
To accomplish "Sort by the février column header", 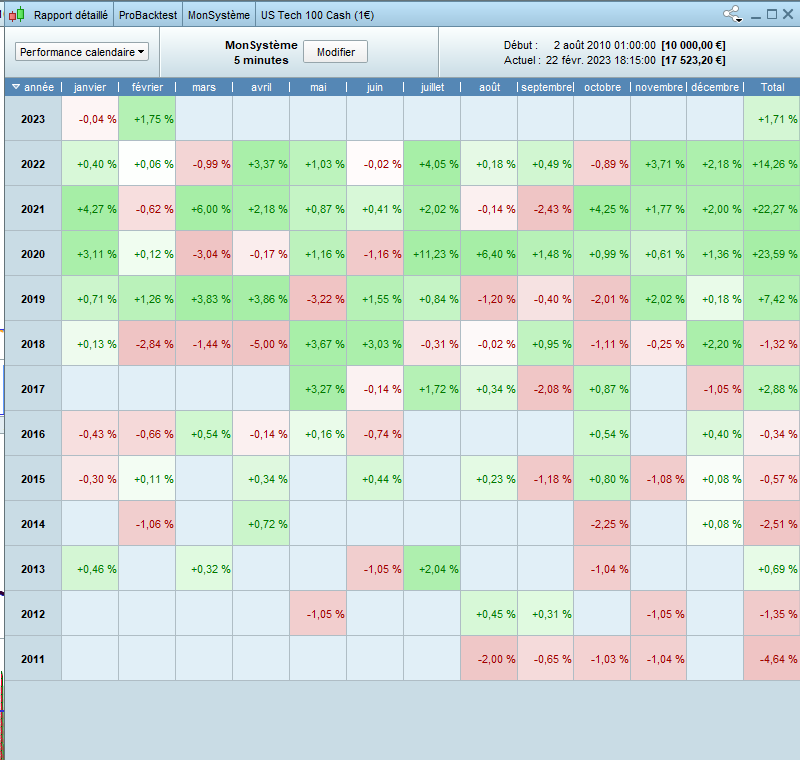I will pyautogui.click(x=147, y=87).
